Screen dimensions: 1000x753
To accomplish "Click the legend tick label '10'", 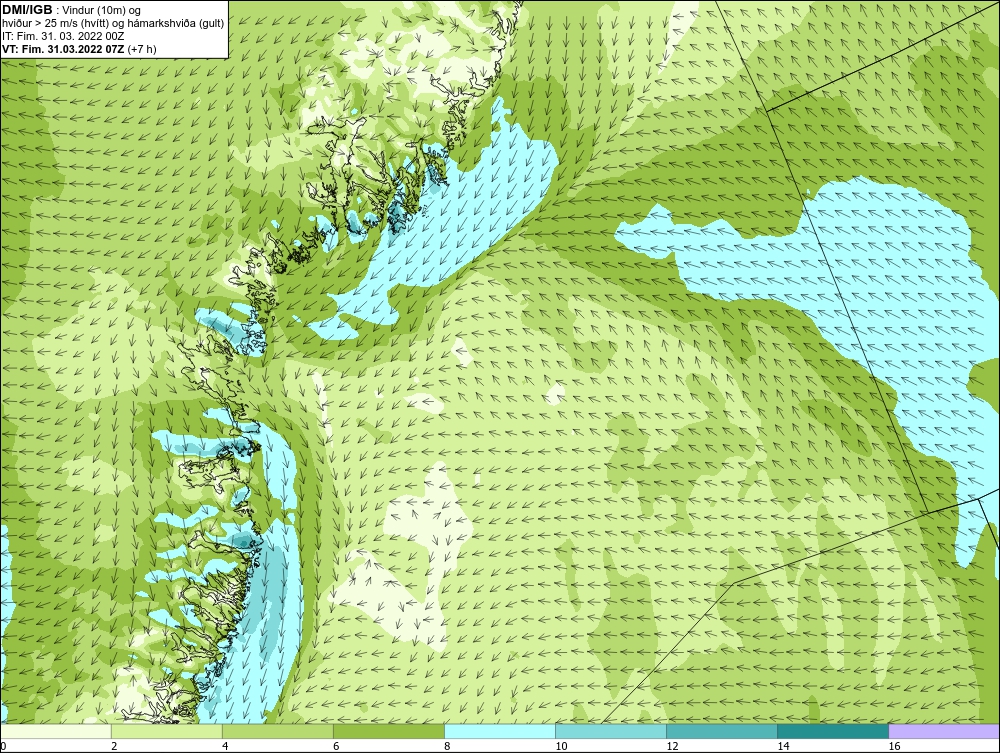I will click(561, 746).
